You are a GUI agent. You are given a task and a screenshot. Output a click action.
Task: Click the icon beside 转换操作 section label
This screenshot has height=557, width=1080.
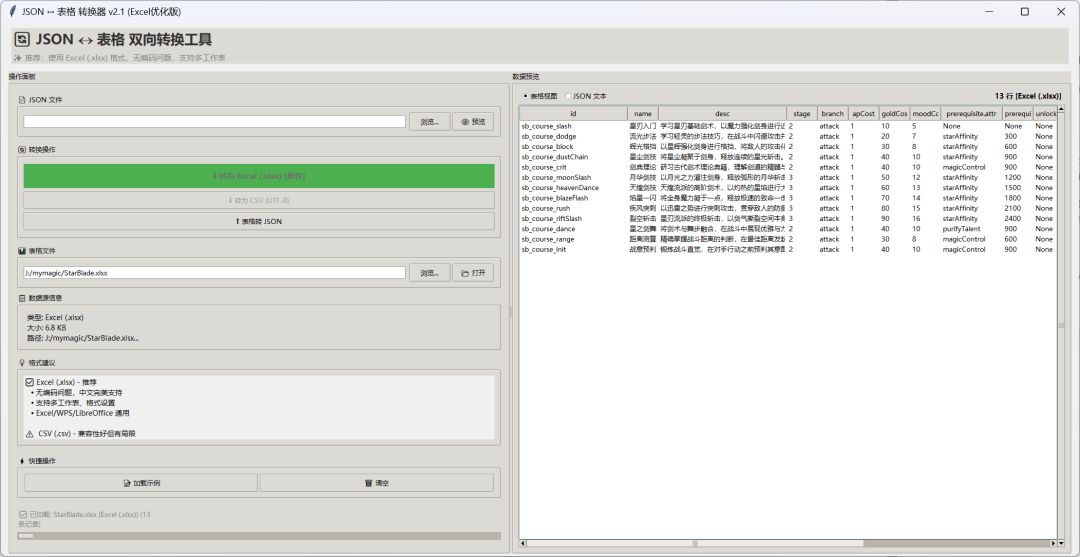click(22, 149)
